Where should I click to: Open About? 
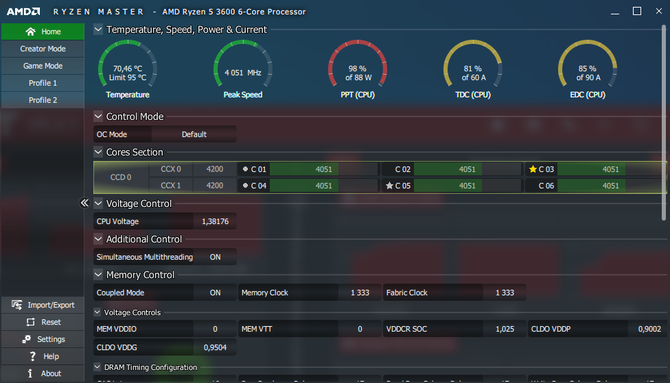43,373
